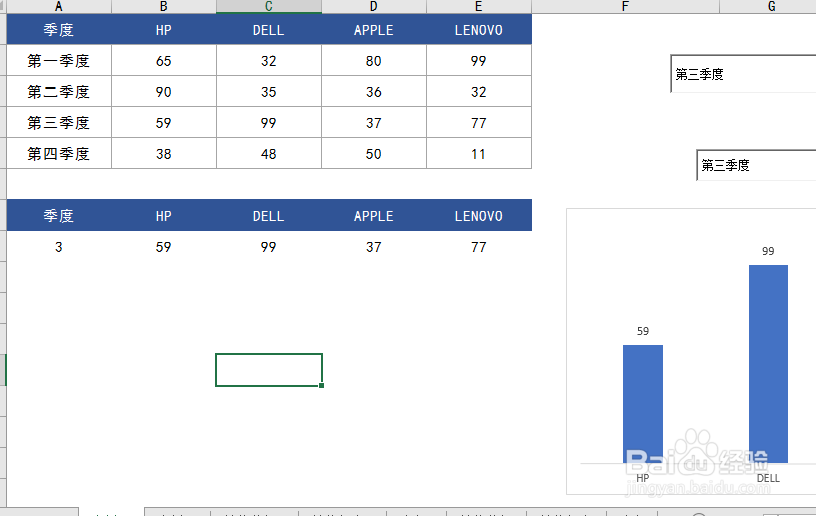The width and height of the screenshot is (816, 516).
Task: Click the HP axis label in chart
Action: tap(643, 478)
